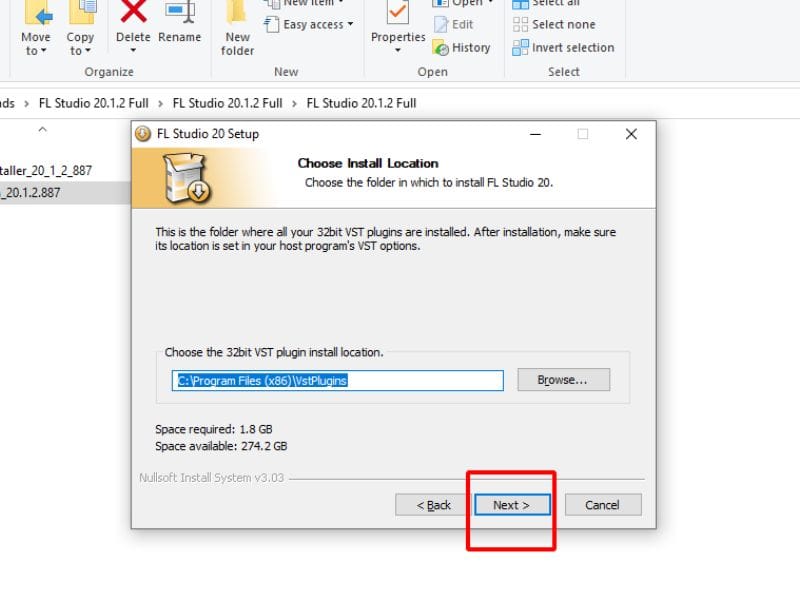The width and height of the screenshot is (800, 600).
Task: Open Properties checkmark icon
Action: pyautogui.click(x=397, y=12)
